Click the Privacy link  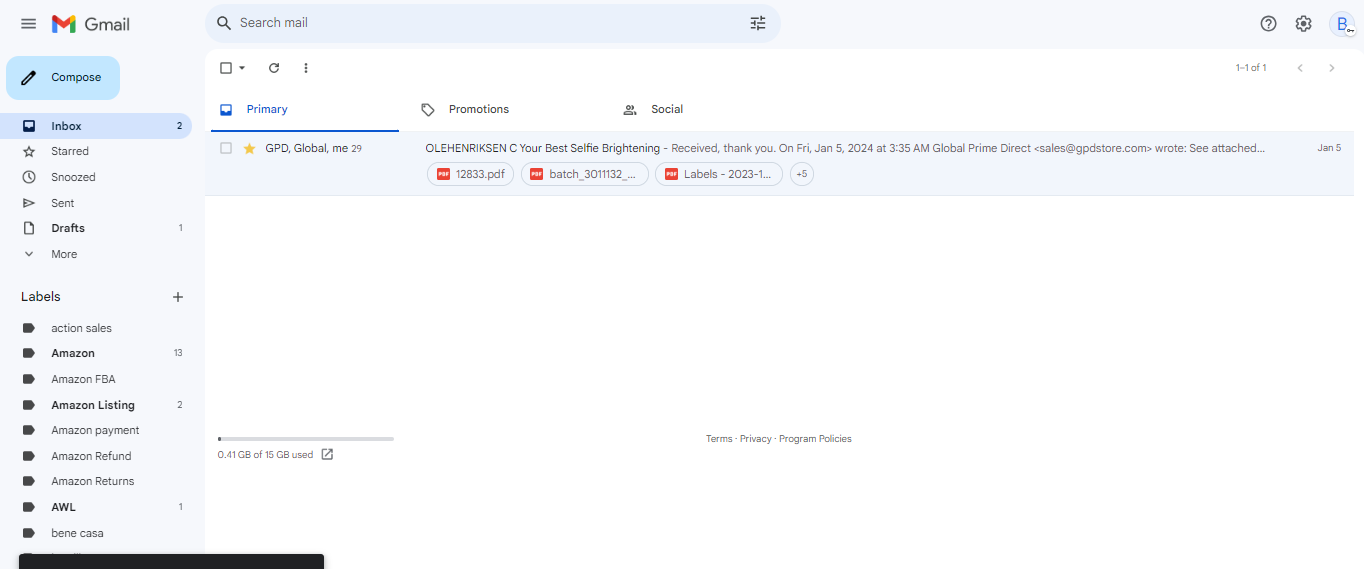(x=756, y=439)
